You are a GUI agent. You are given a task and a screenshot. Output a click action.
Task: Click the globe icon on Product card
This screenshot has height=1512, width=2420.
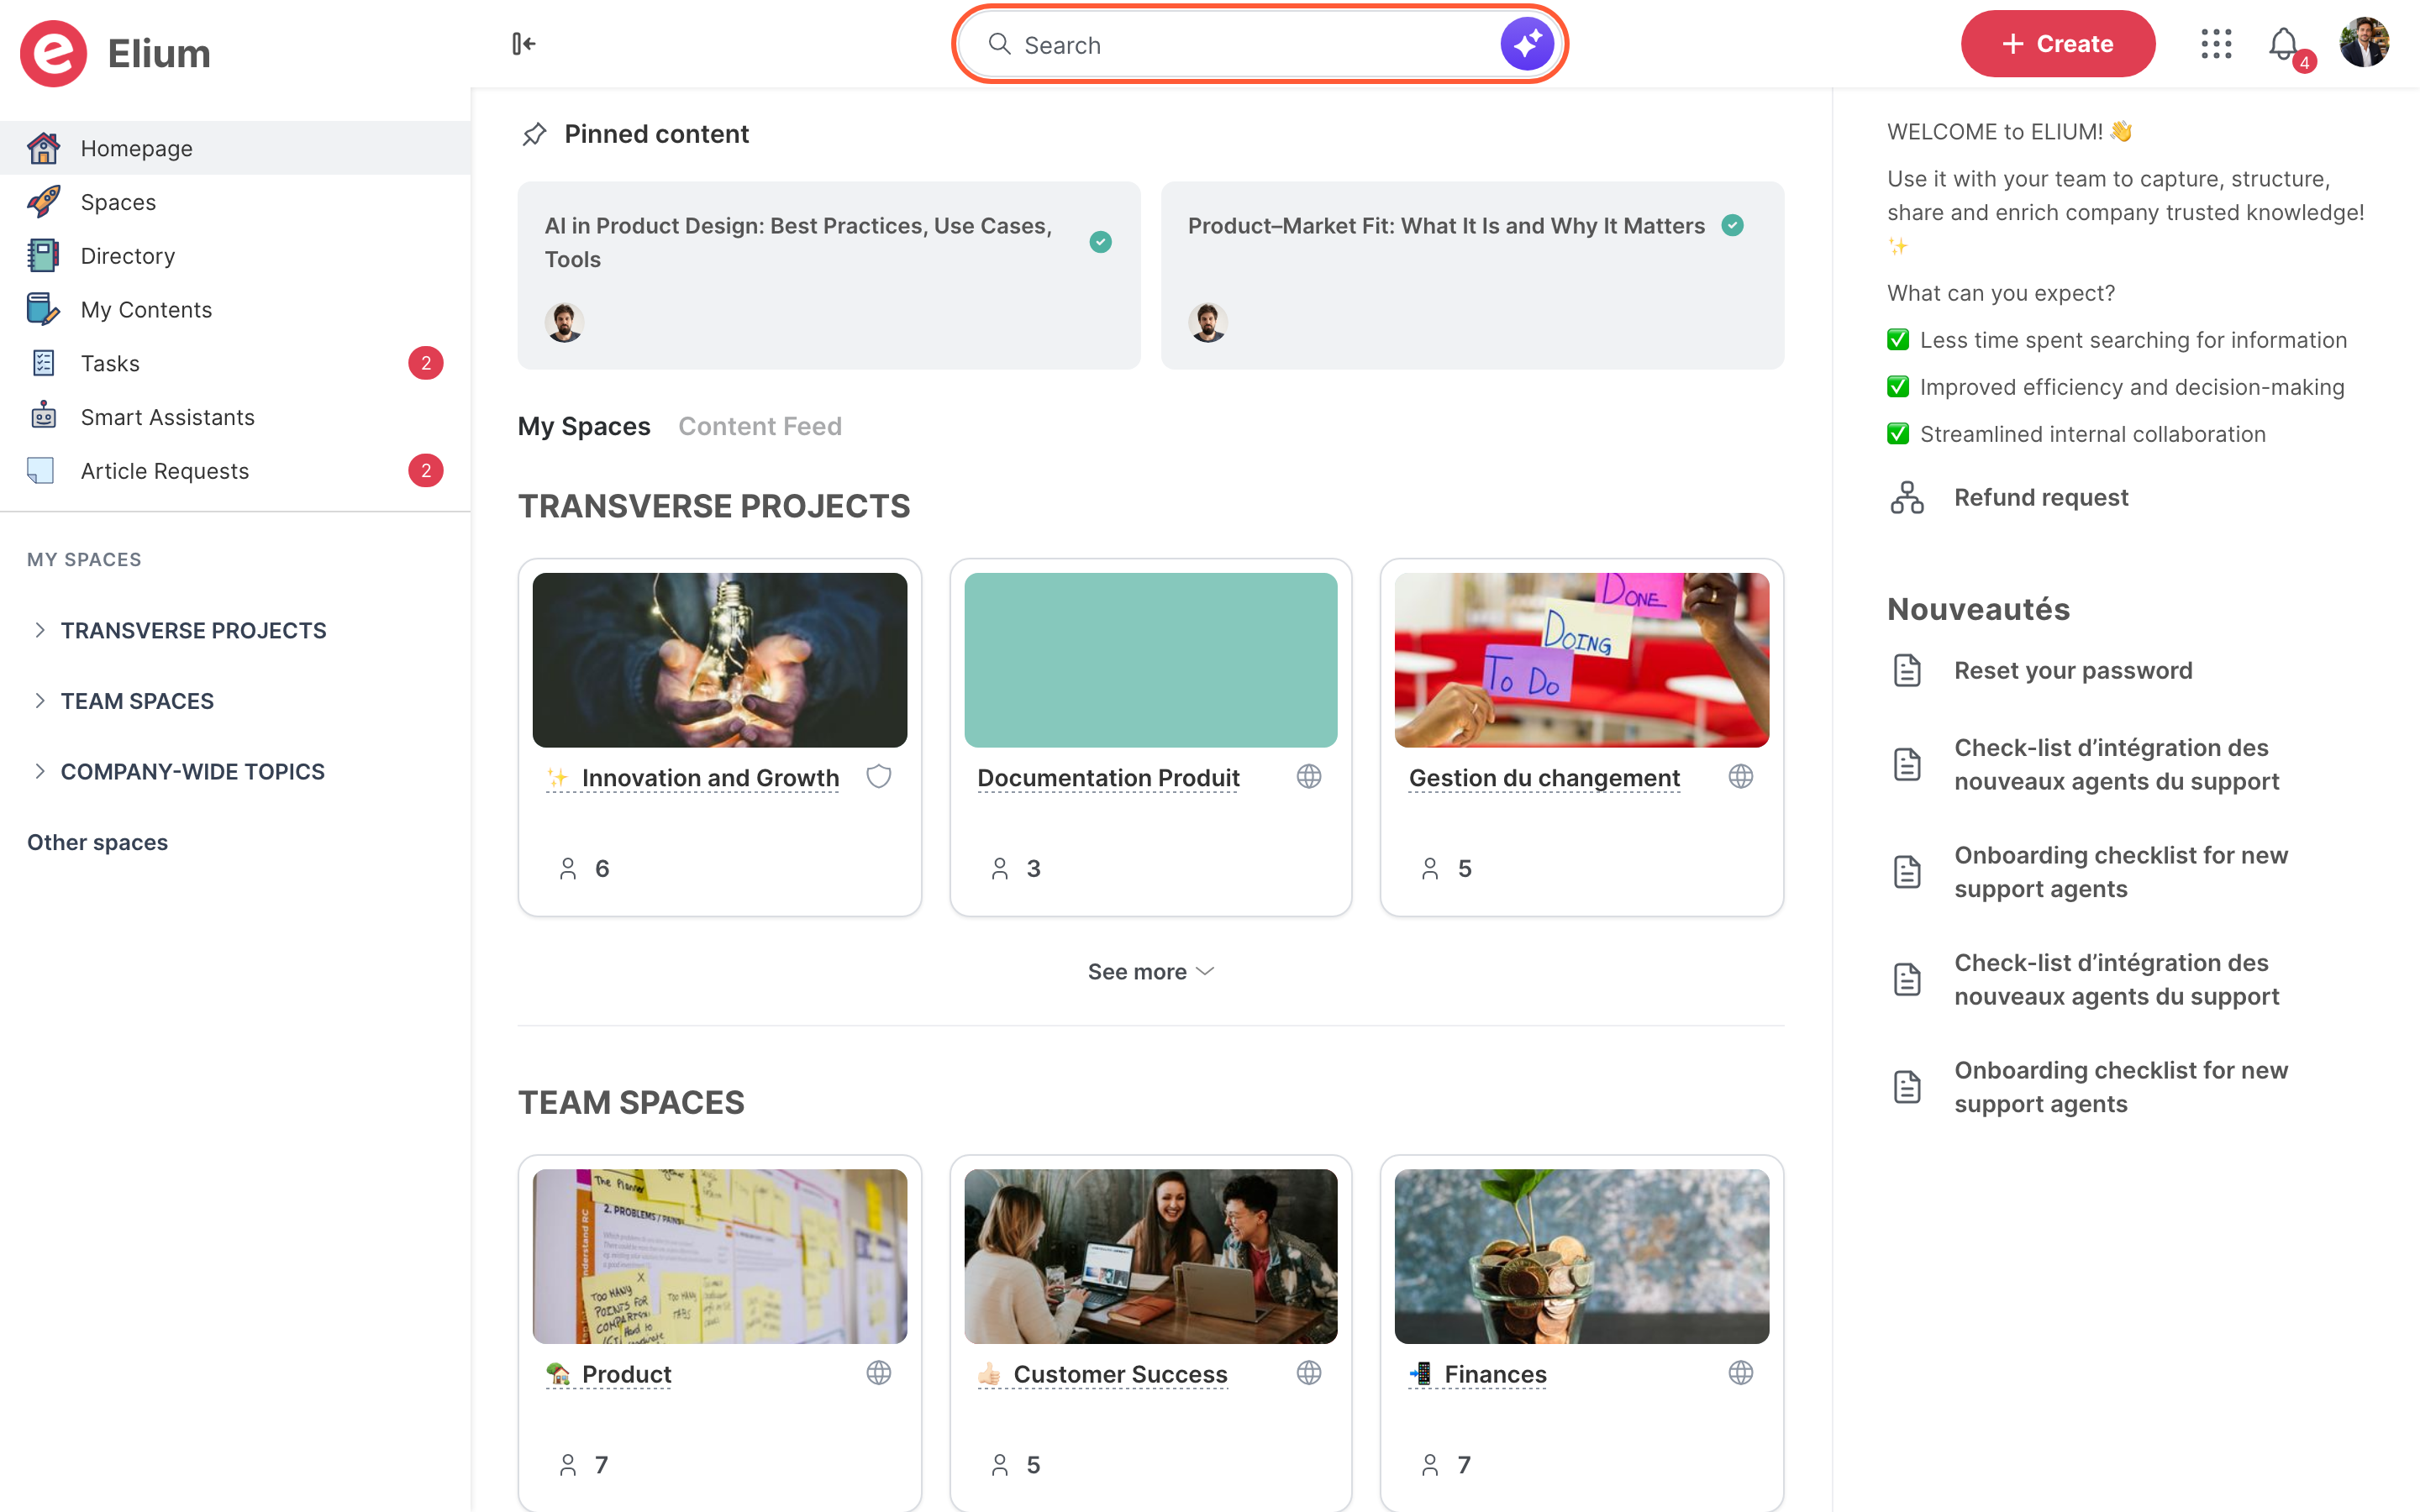878,1373
